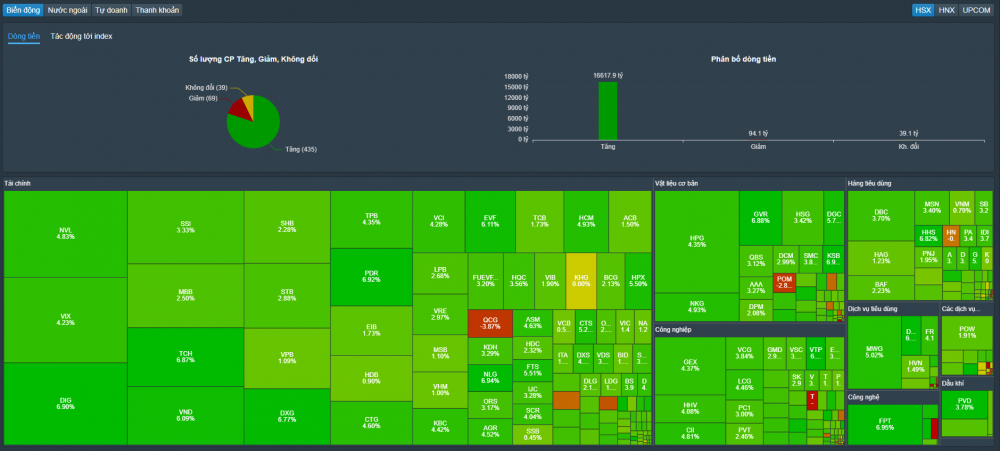Select the NKG 4.93% tile
The width and height of the screenshot is (1000, 451).
[697, 307]
